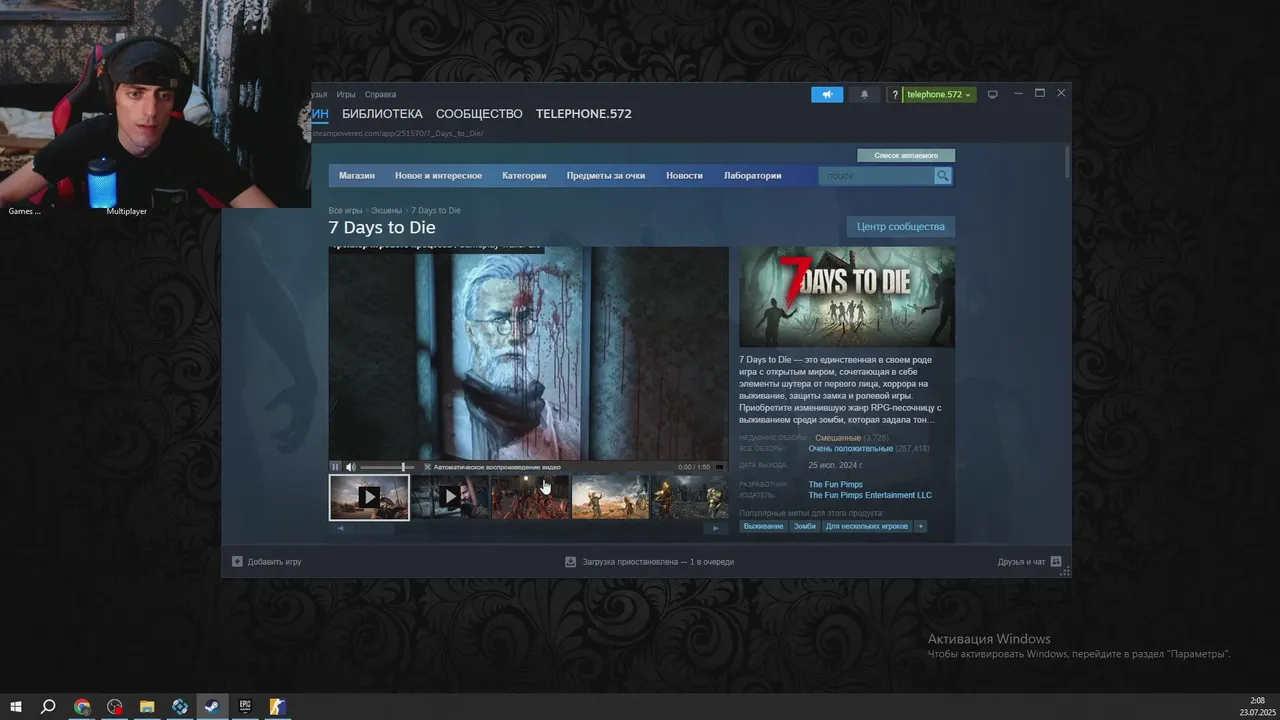This screenshot has width=1280, height=720.
Task: Click the trailer video playback area
Action: [528, 354]
